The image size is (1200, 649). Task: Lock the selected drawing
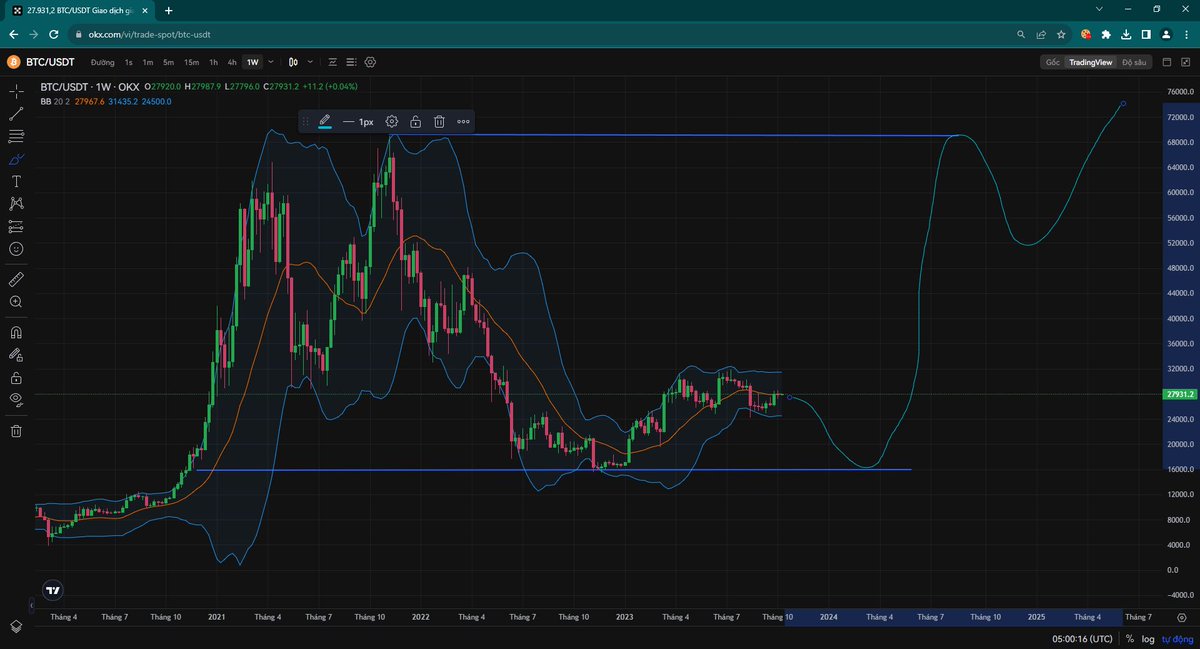coord(415,122)
